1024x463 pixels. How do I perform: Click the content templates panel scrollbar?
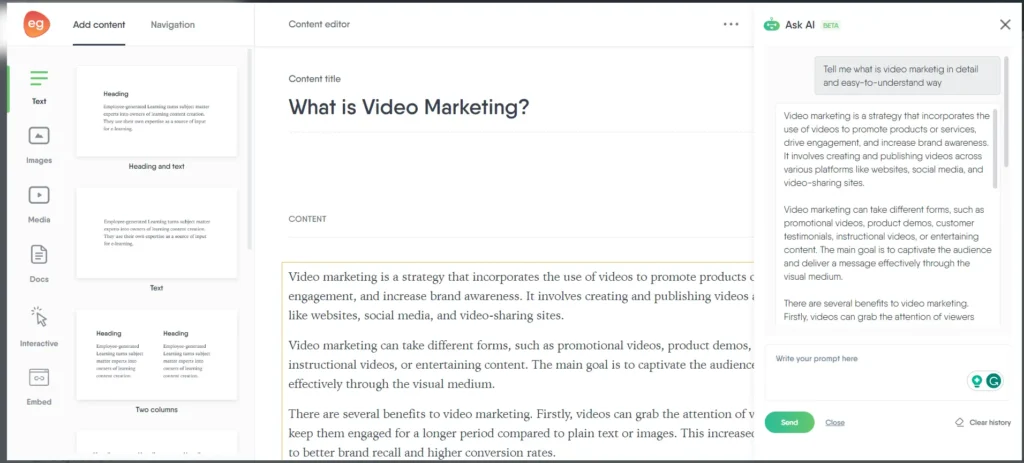(x=249, y=149)
